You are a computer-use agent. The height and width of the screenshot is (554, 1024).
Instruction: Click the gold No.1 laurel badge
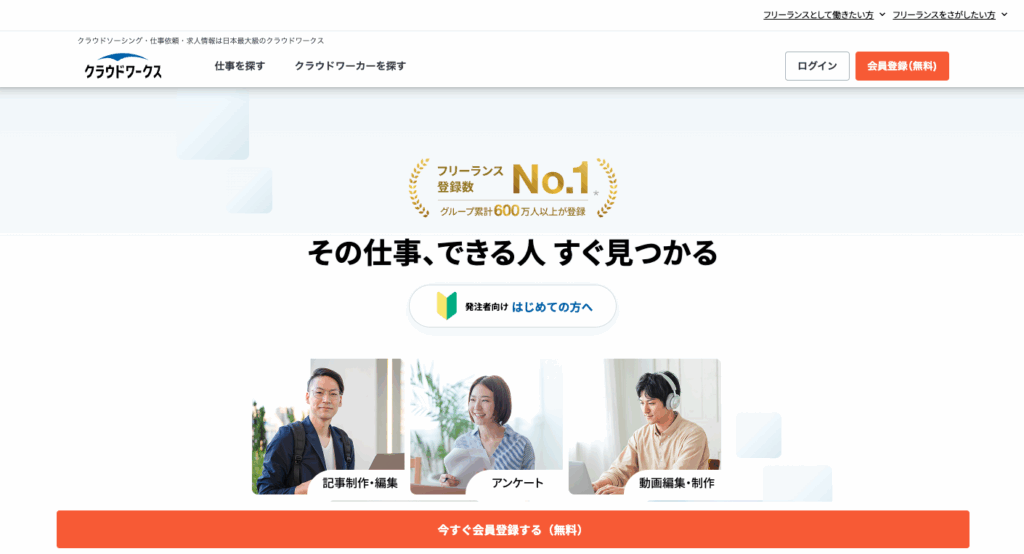[x=513, y=188]
